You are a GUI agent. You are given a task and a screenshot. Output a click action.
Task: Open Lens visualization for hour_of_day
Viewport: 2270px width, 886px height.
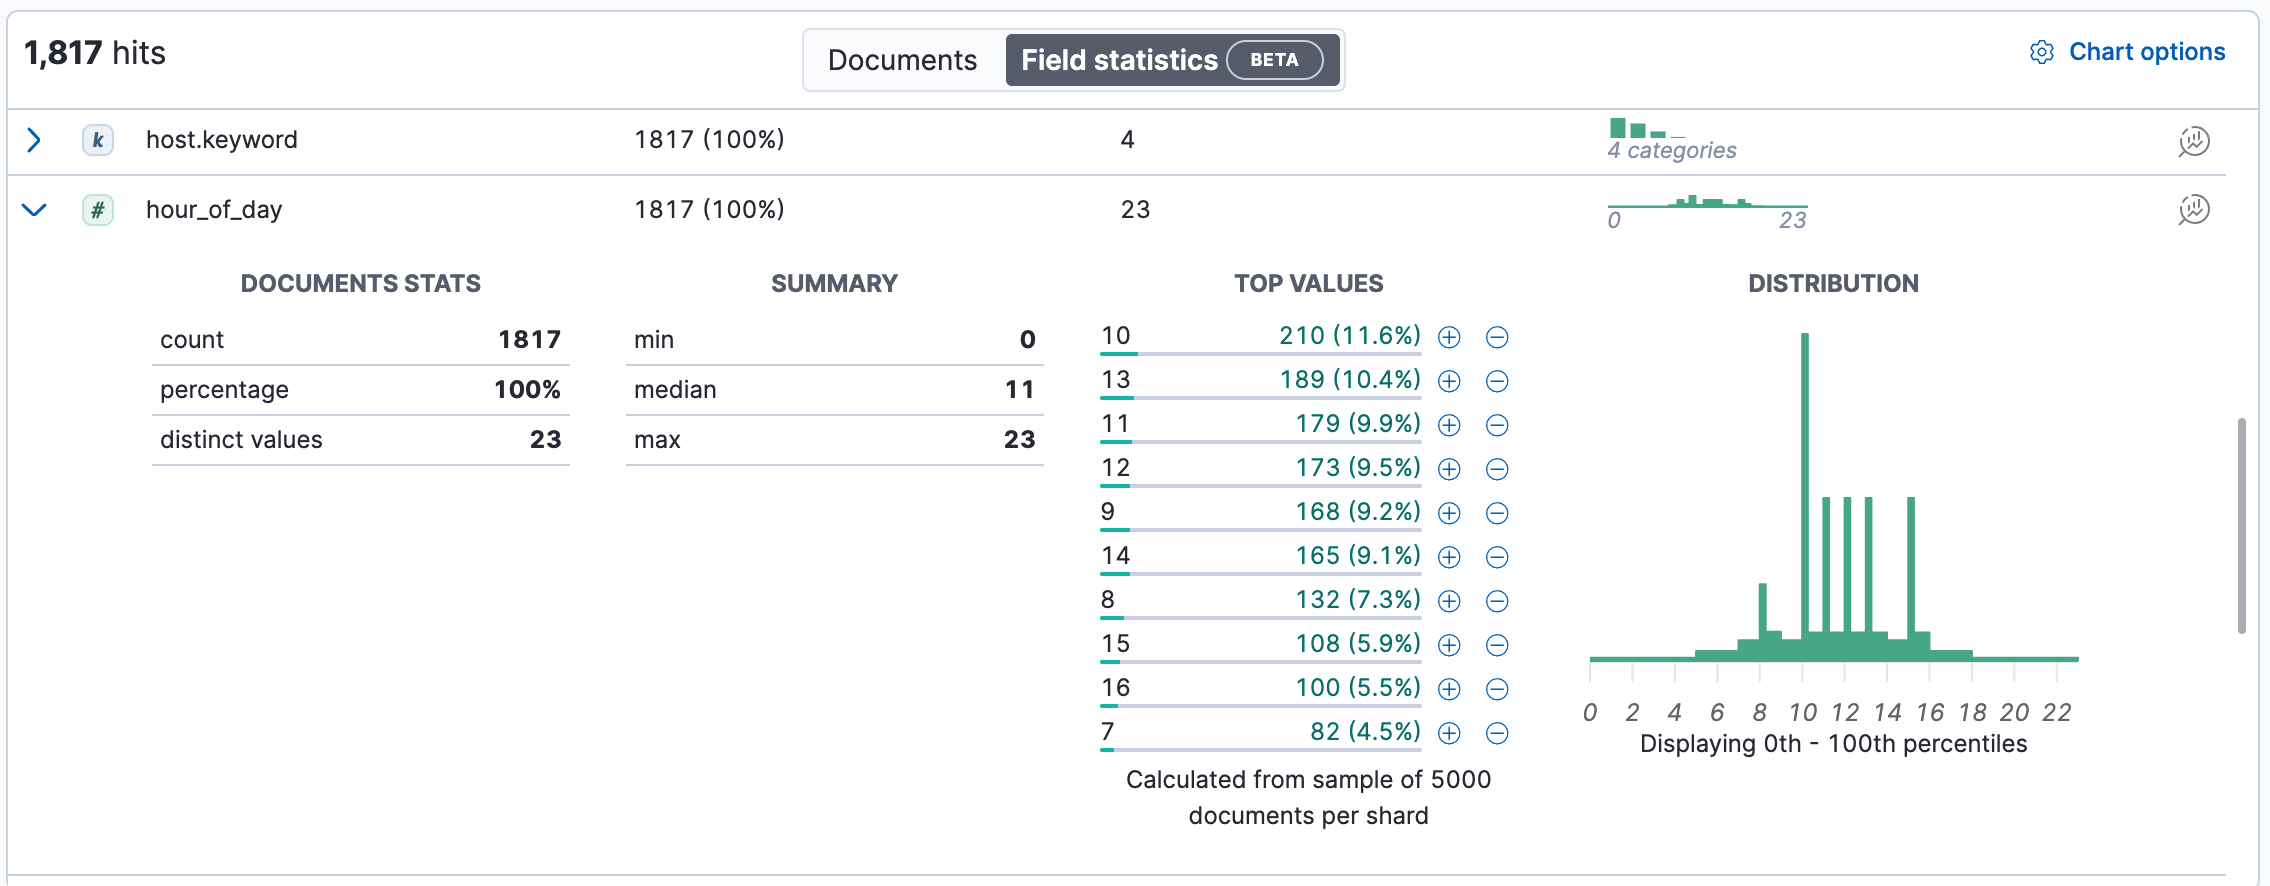2194,210
